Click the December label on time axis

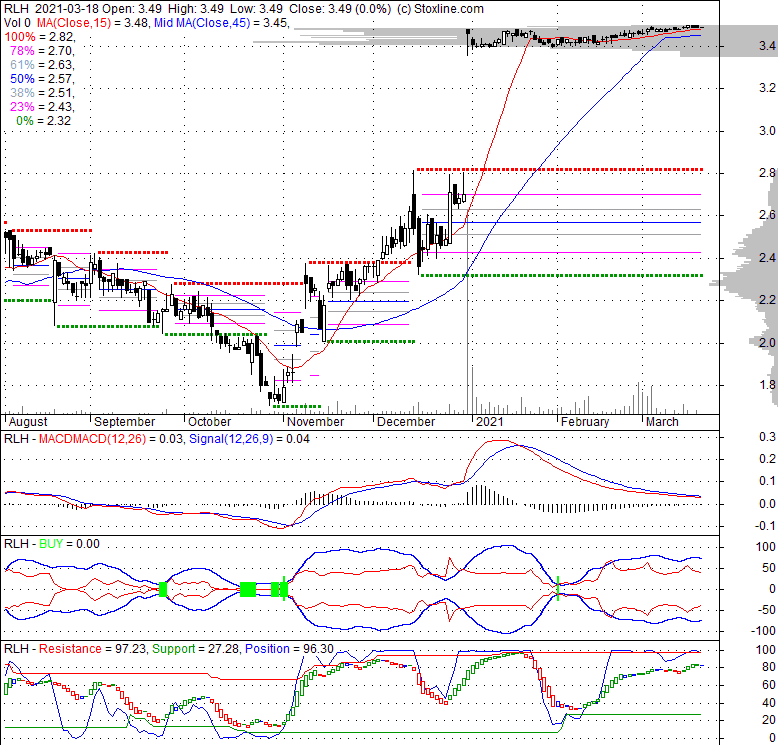[x=406, y=422]
